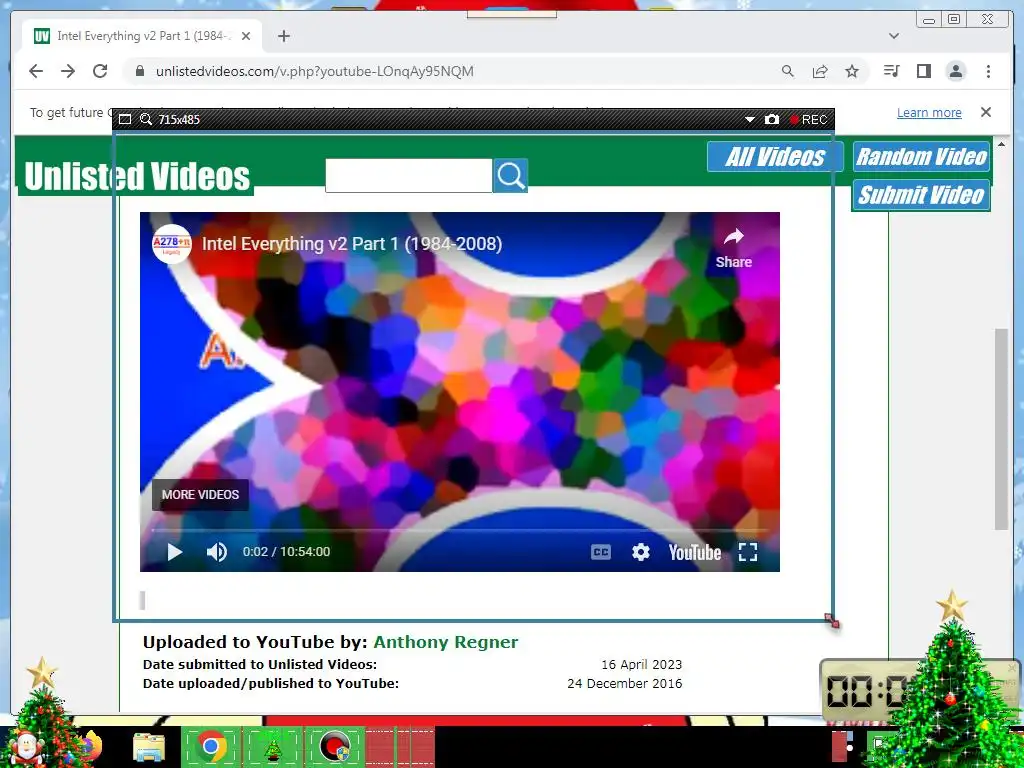Viewport: 1024px width, 768px height.
Task: Click the address bar URL
Action: pos(315,71)
